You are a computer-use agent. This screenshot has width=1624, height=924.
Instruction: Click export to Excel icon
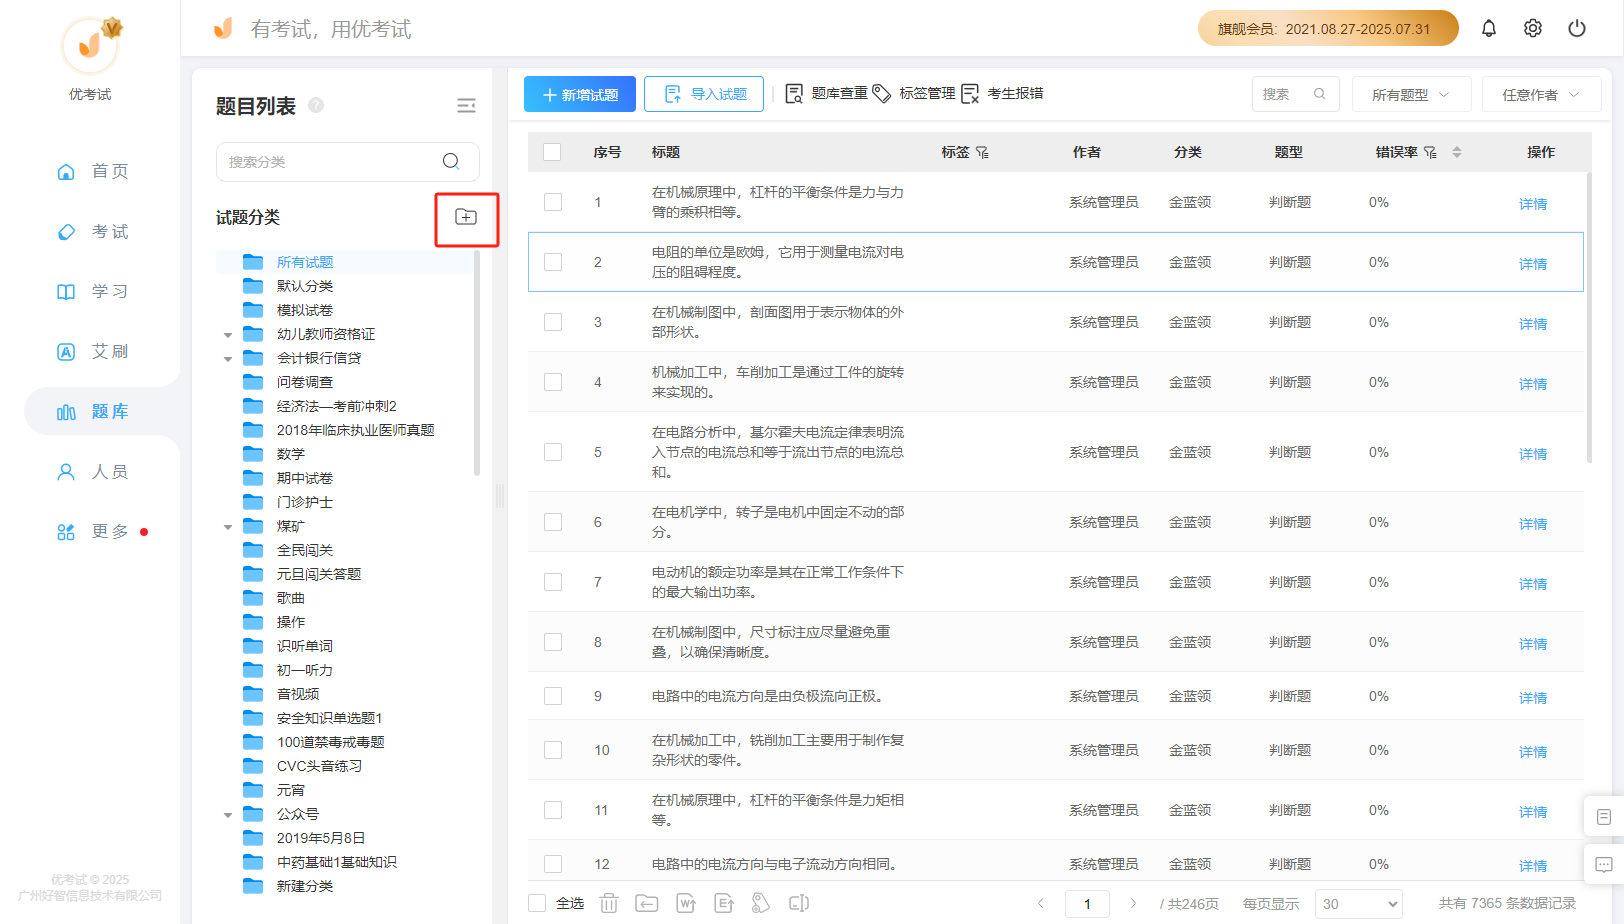(x=724, y=903)
